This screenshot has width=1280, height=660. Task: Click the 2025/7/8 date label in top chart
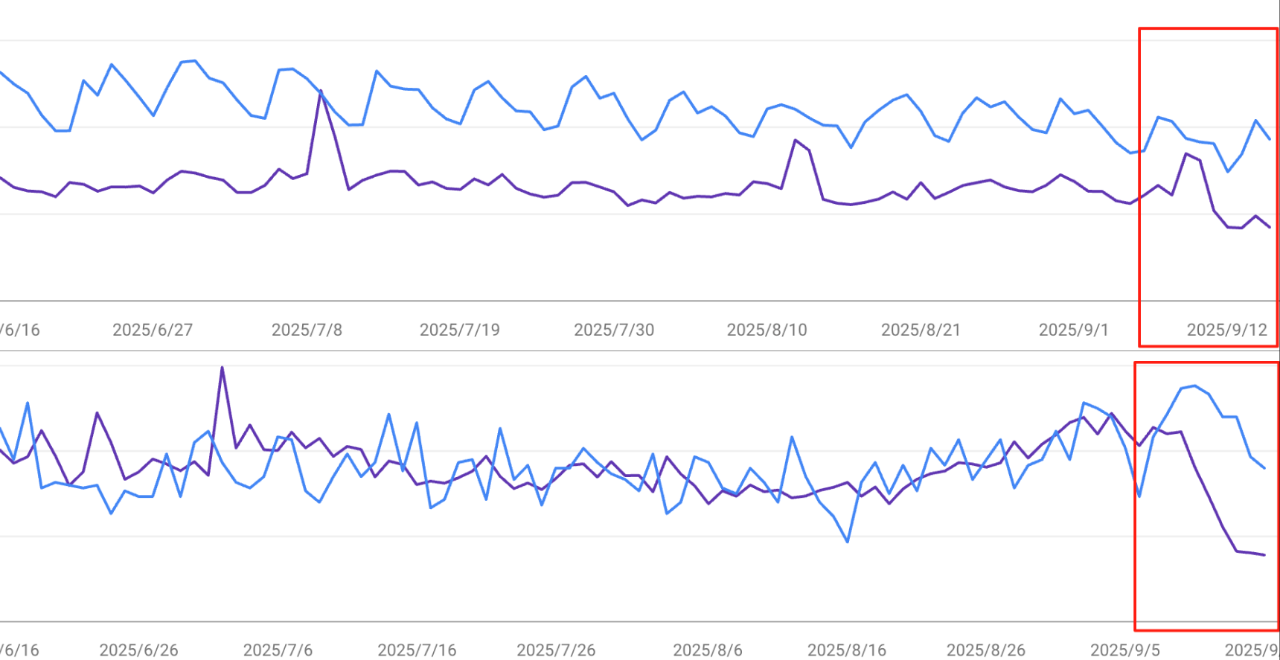(307, 330)
